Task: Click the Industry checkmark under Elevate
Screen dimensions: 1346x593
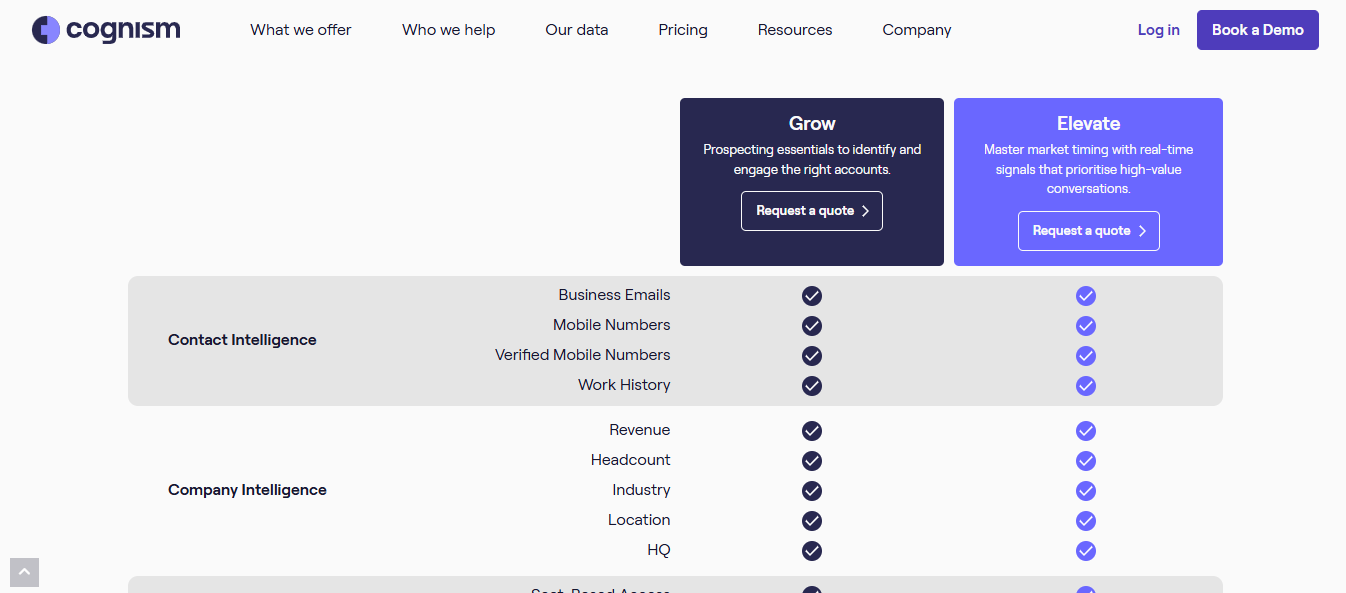Action: point(1086,491)
